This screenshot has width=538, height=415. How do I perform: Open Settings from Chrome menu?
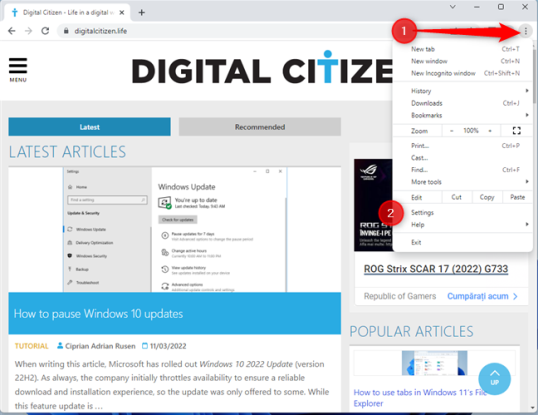(x=462, y=213)
